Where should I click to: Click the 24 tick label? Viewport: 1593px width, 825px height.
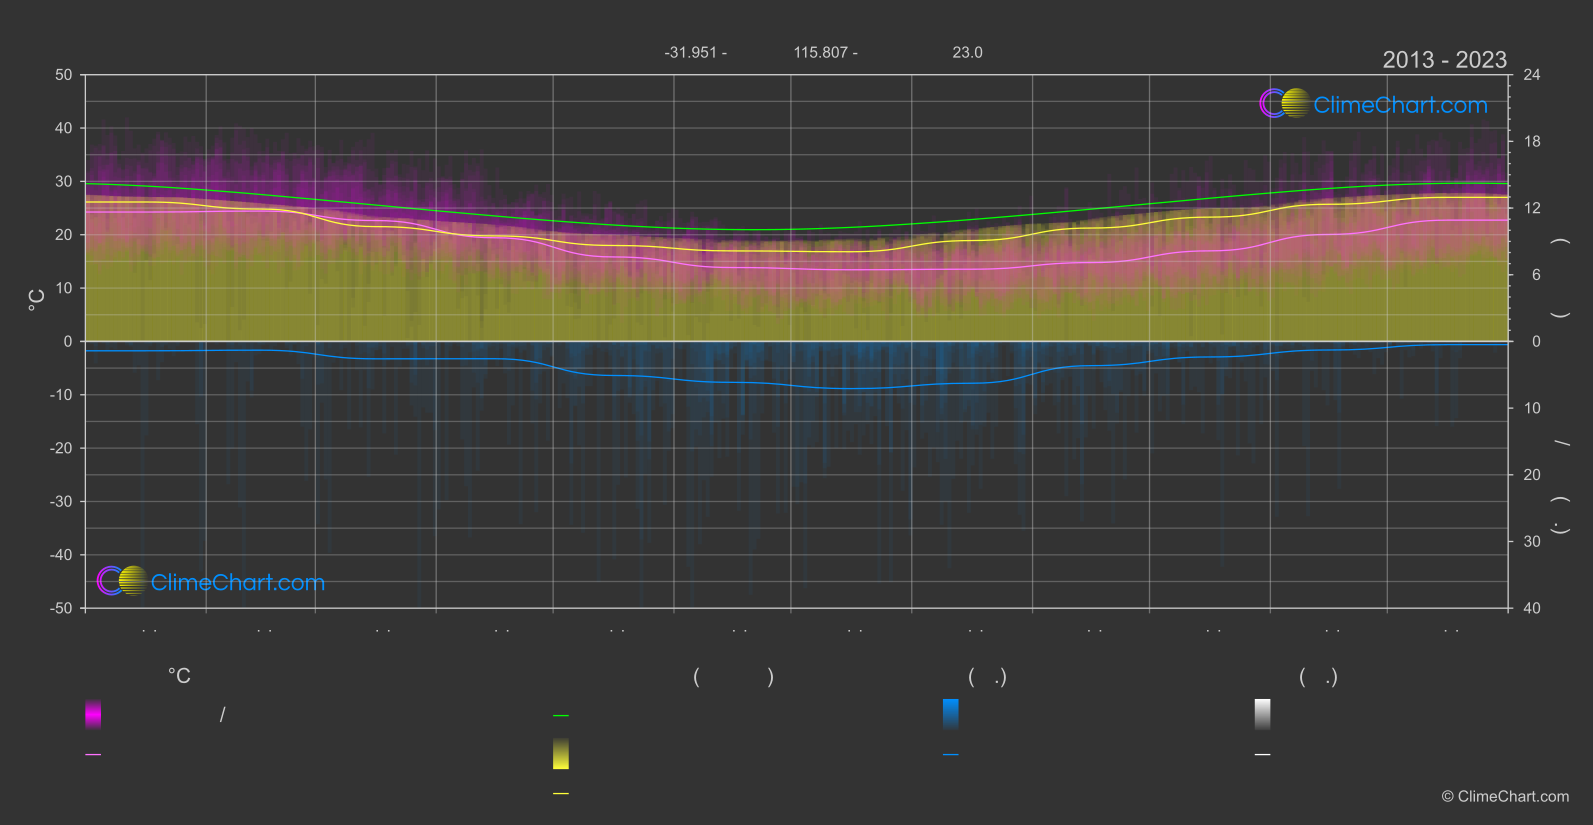(1532, 75)
